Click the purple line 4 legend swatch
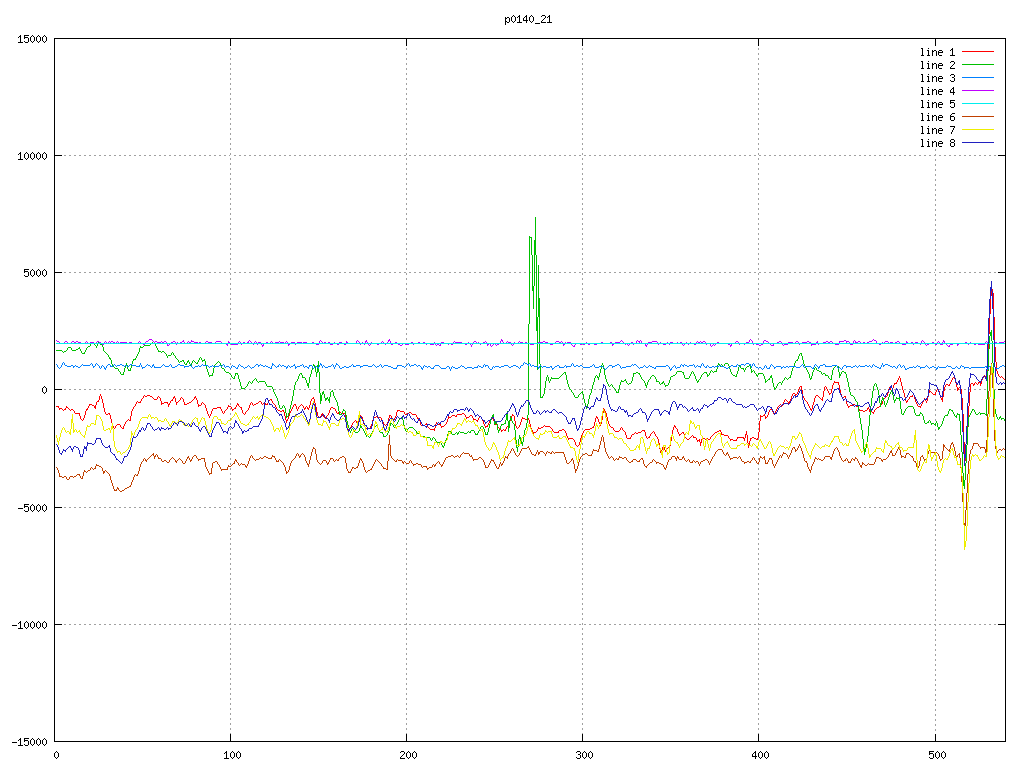Image resolution: width=1024 pixels, height=768 pixels. point(978,91)
